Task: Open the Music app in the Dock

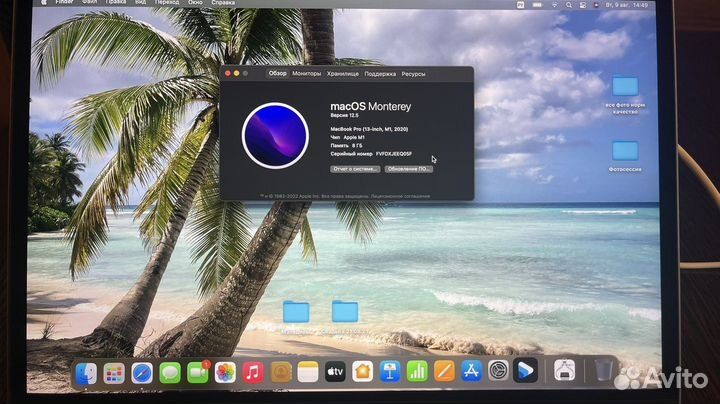Action: click(253, 372)
